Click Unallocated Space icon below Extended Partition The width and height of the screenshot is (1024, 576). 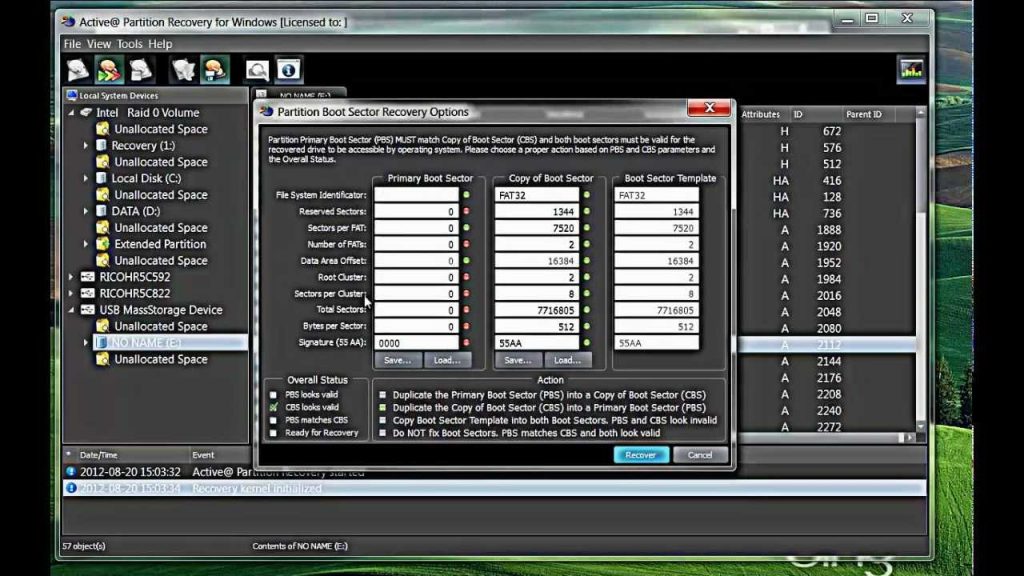point(103,260)
